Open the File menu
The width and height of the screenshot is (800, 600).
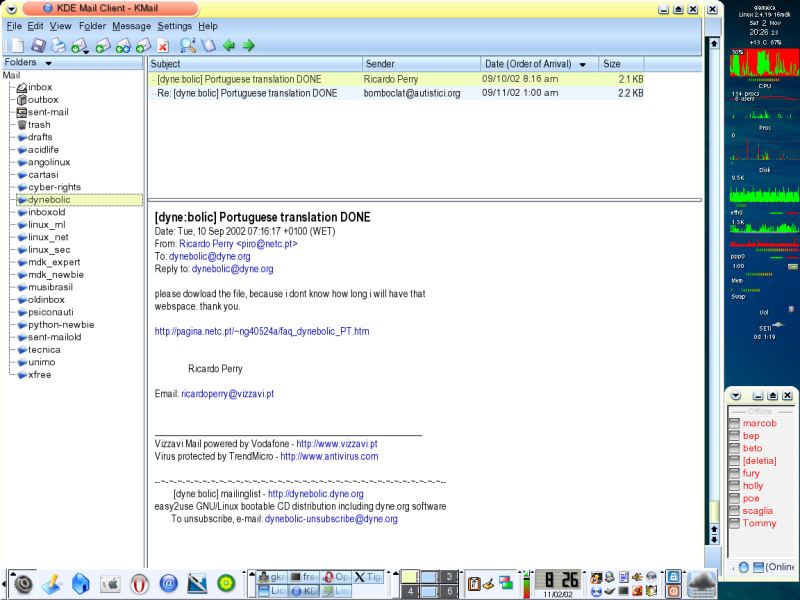14,26
